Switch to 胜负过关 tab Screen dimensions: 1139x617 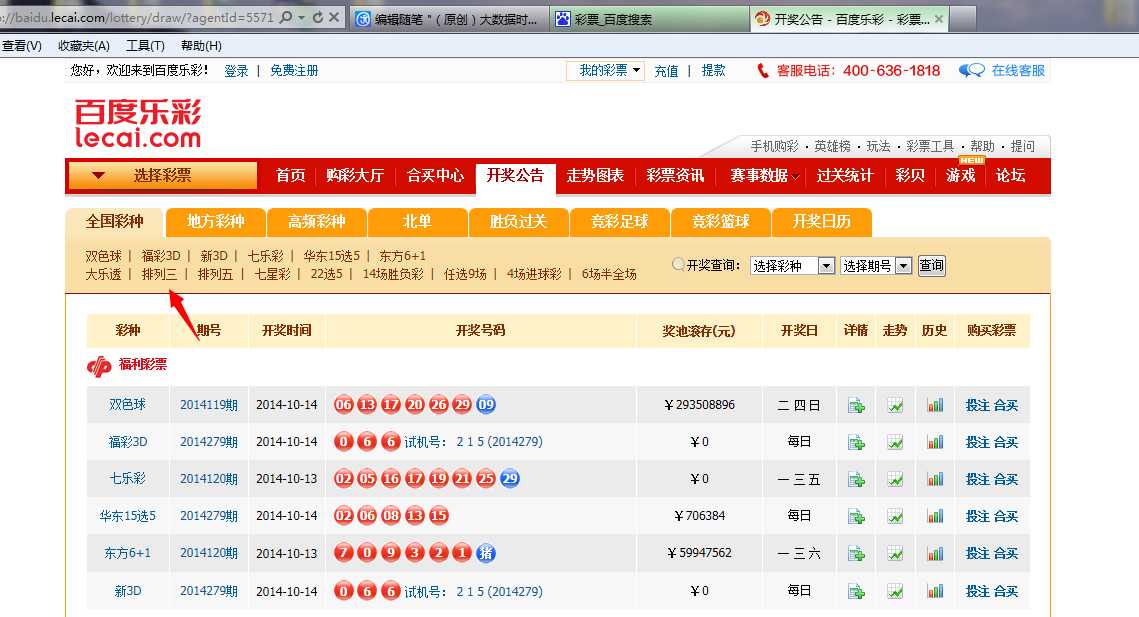(x=519, y=222)
